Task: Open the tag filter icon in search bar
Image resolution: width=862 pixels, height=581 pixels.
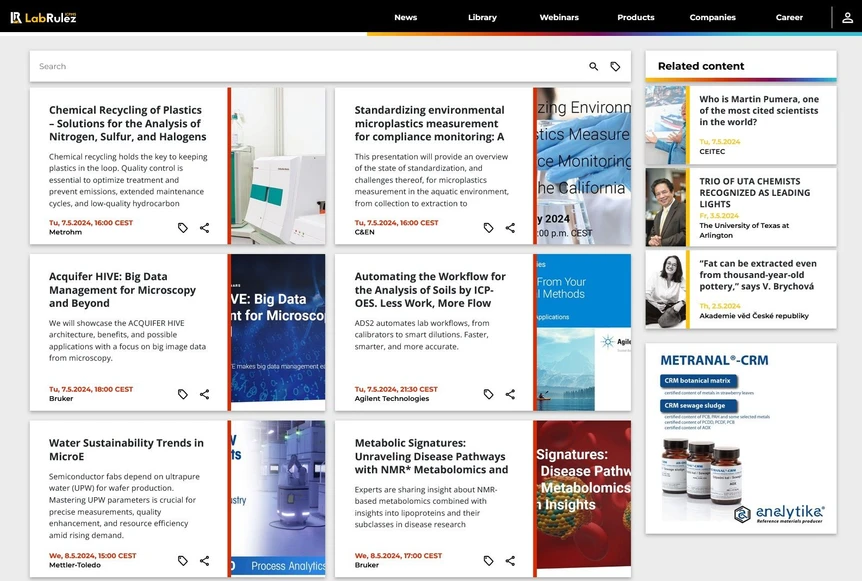Action: coord(615,67)
